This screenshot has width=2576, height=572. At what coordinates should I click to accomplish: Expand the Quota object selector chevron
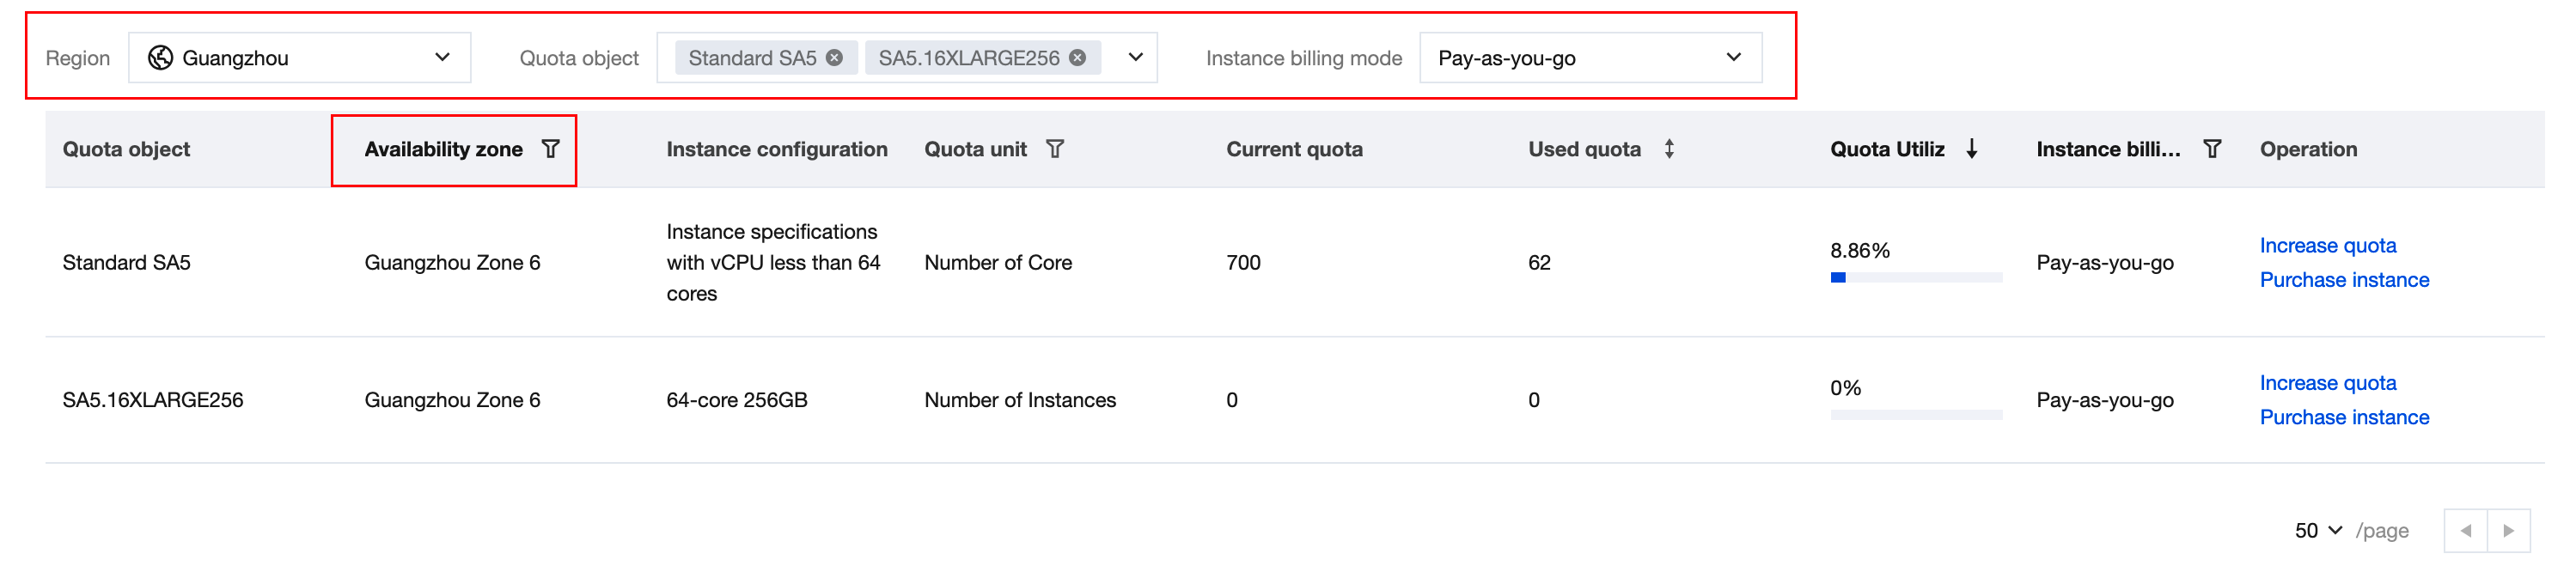(1135, 58)
